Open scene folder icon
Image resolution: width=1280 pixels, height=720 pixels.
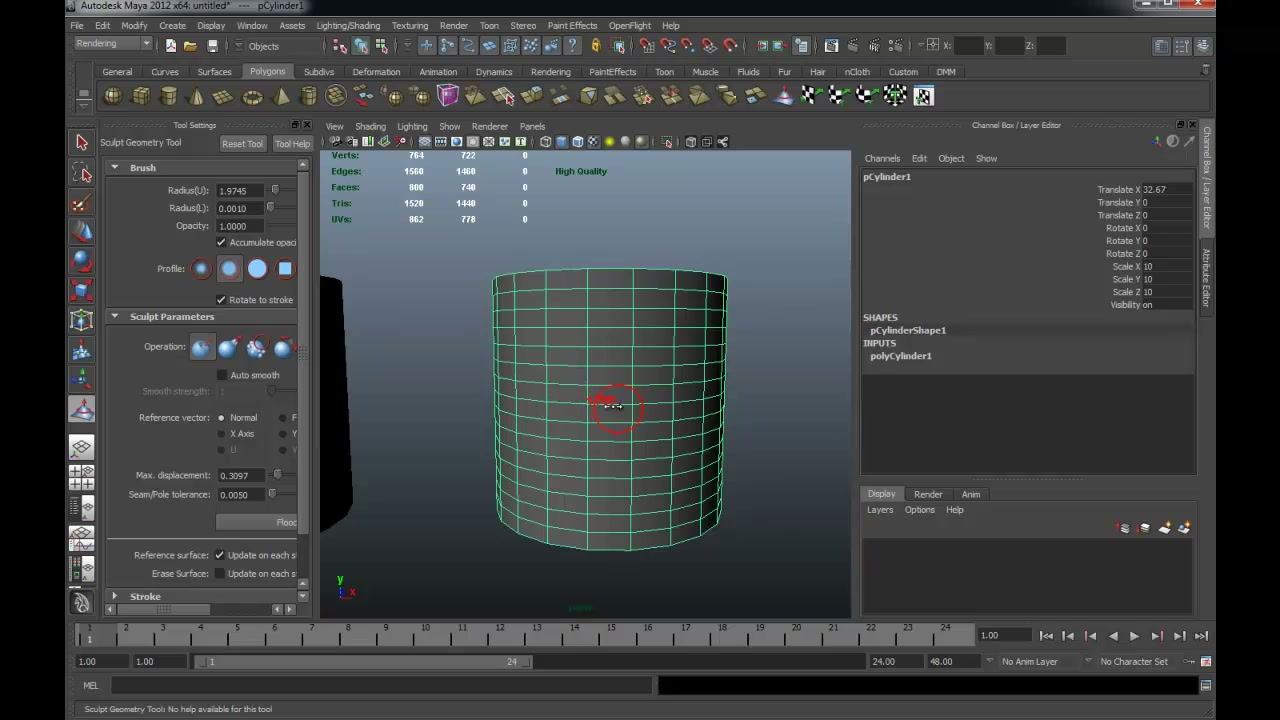[x=191, y=45]
